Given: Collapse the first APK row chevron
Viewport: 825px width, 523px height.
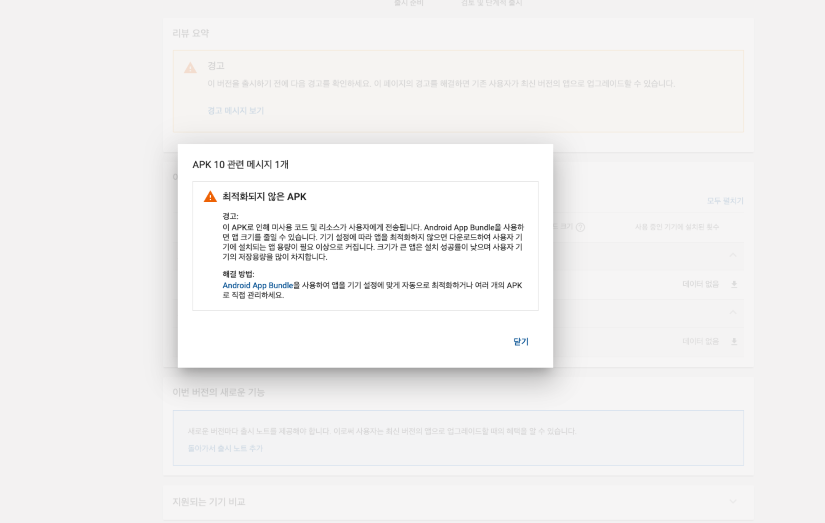Looking at the screenshot, I should coord(733,255).
